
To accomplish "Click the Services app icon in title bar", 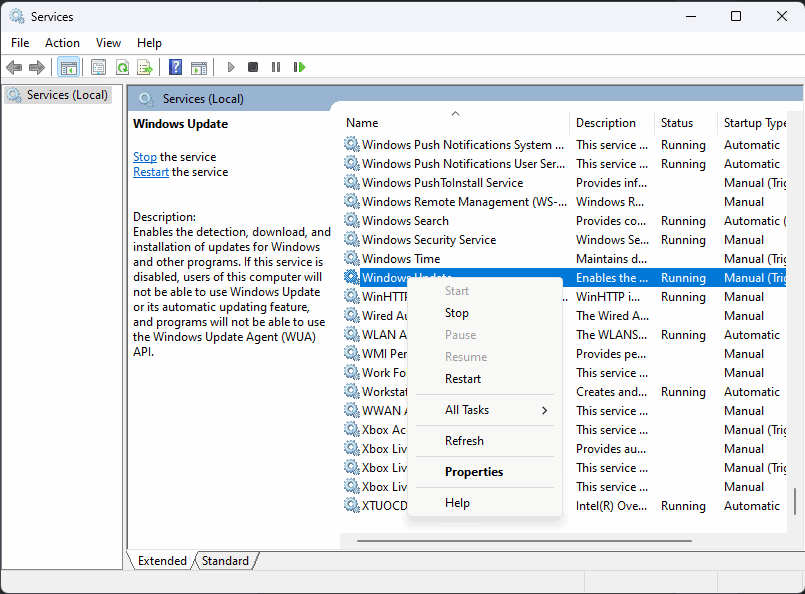I will point(17,16).
